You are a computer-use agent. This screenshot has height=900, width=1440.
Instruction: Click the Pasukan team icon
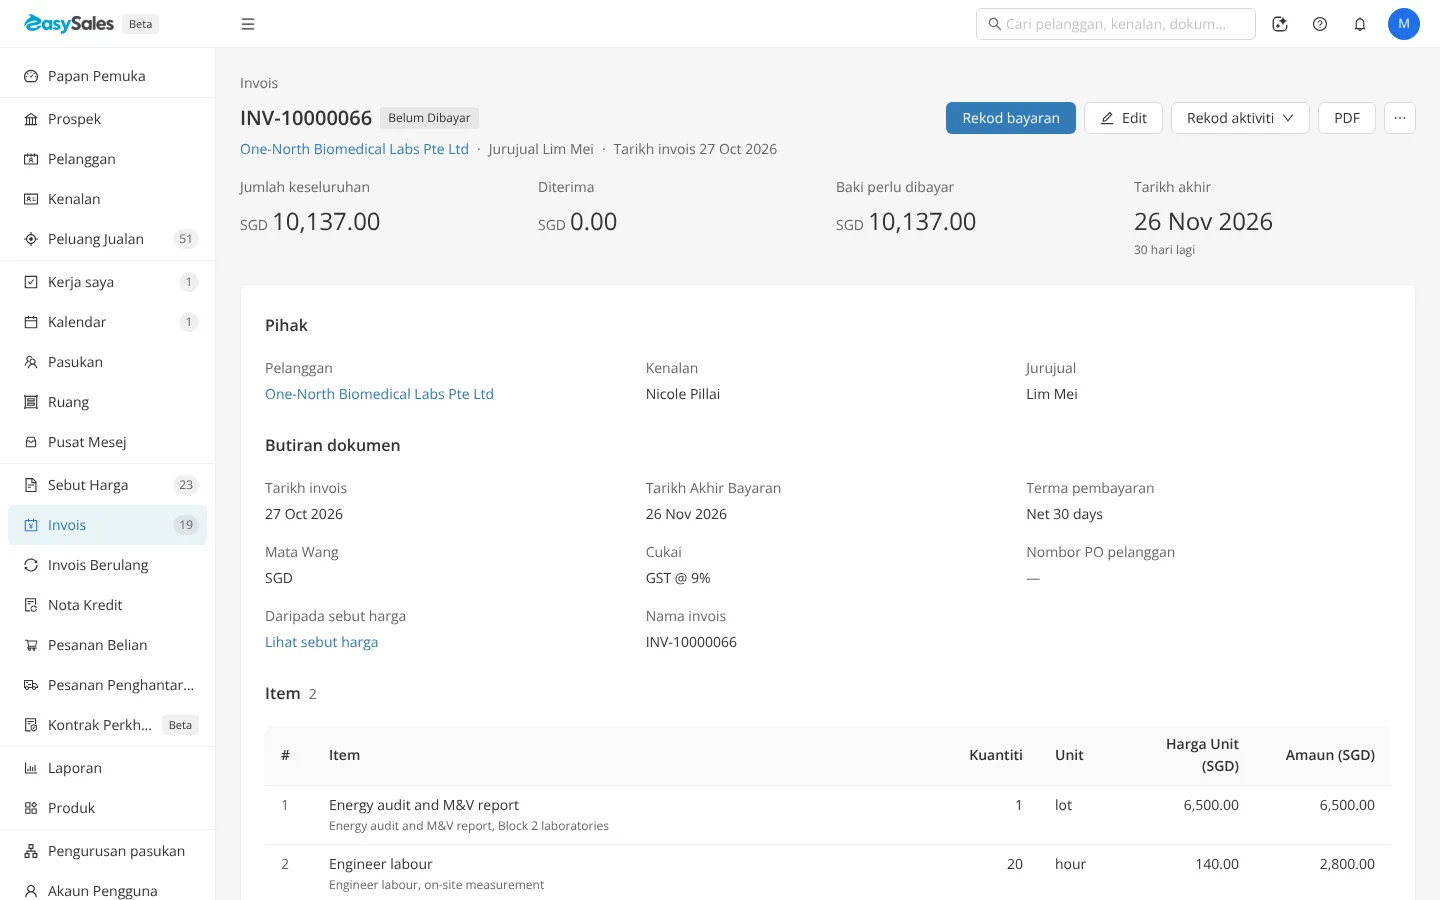click(x=31, y=362)
